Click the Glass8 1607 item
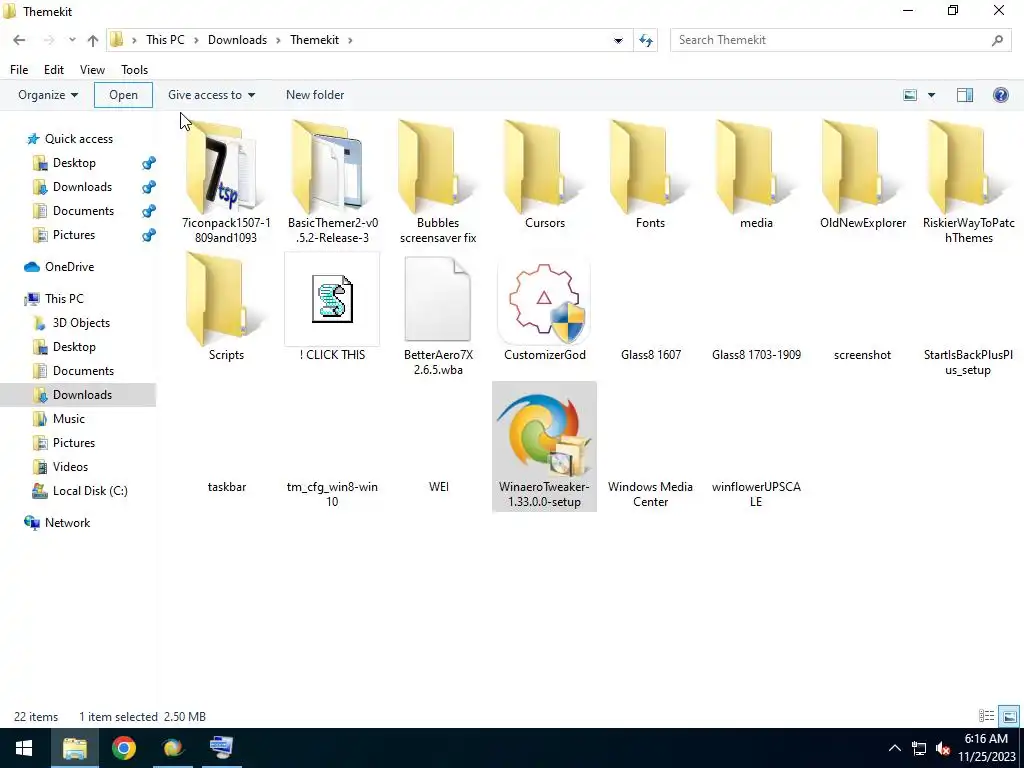This screenshot has height=768, width=1024. click(x=651, y=355)
